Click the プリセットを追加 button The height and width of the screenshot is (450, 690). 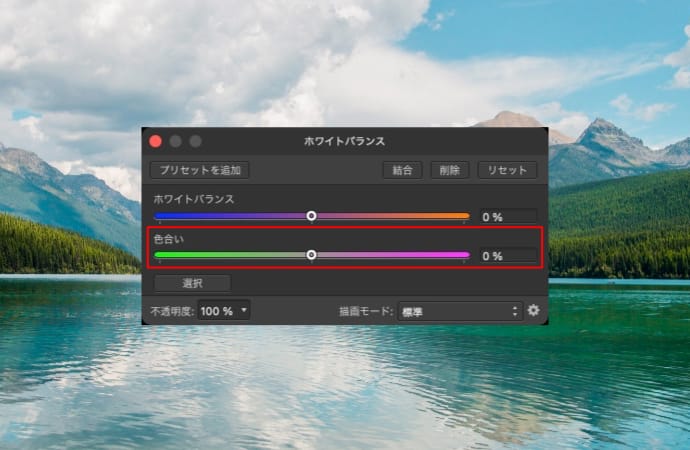200,170
